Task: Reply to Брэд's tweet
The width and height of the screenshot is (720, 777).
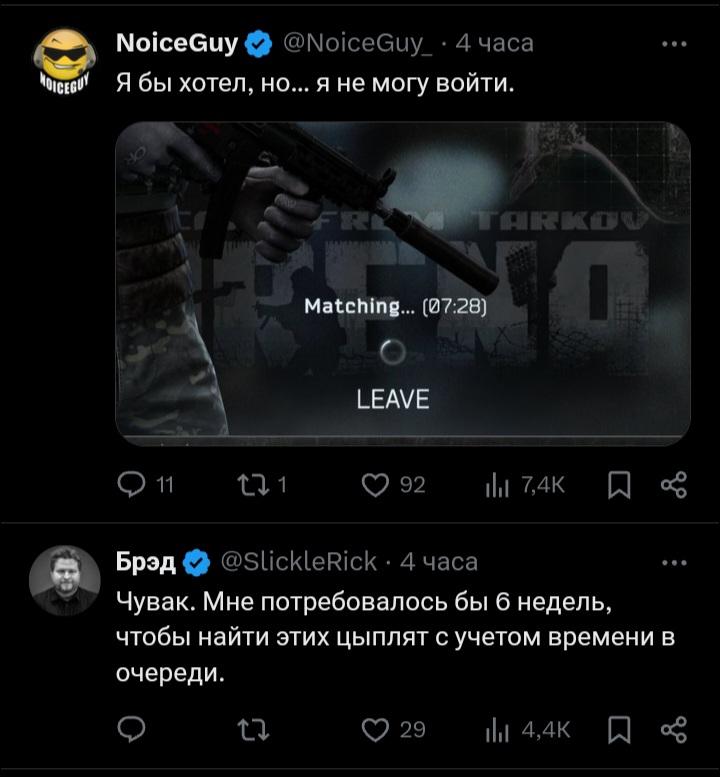Action: (x=131, y=729)
